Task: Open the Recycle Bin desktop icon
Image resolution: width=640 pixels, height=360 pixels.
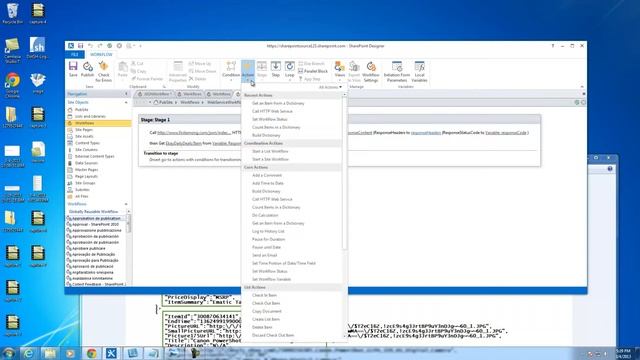Action: tap(12, 13)
